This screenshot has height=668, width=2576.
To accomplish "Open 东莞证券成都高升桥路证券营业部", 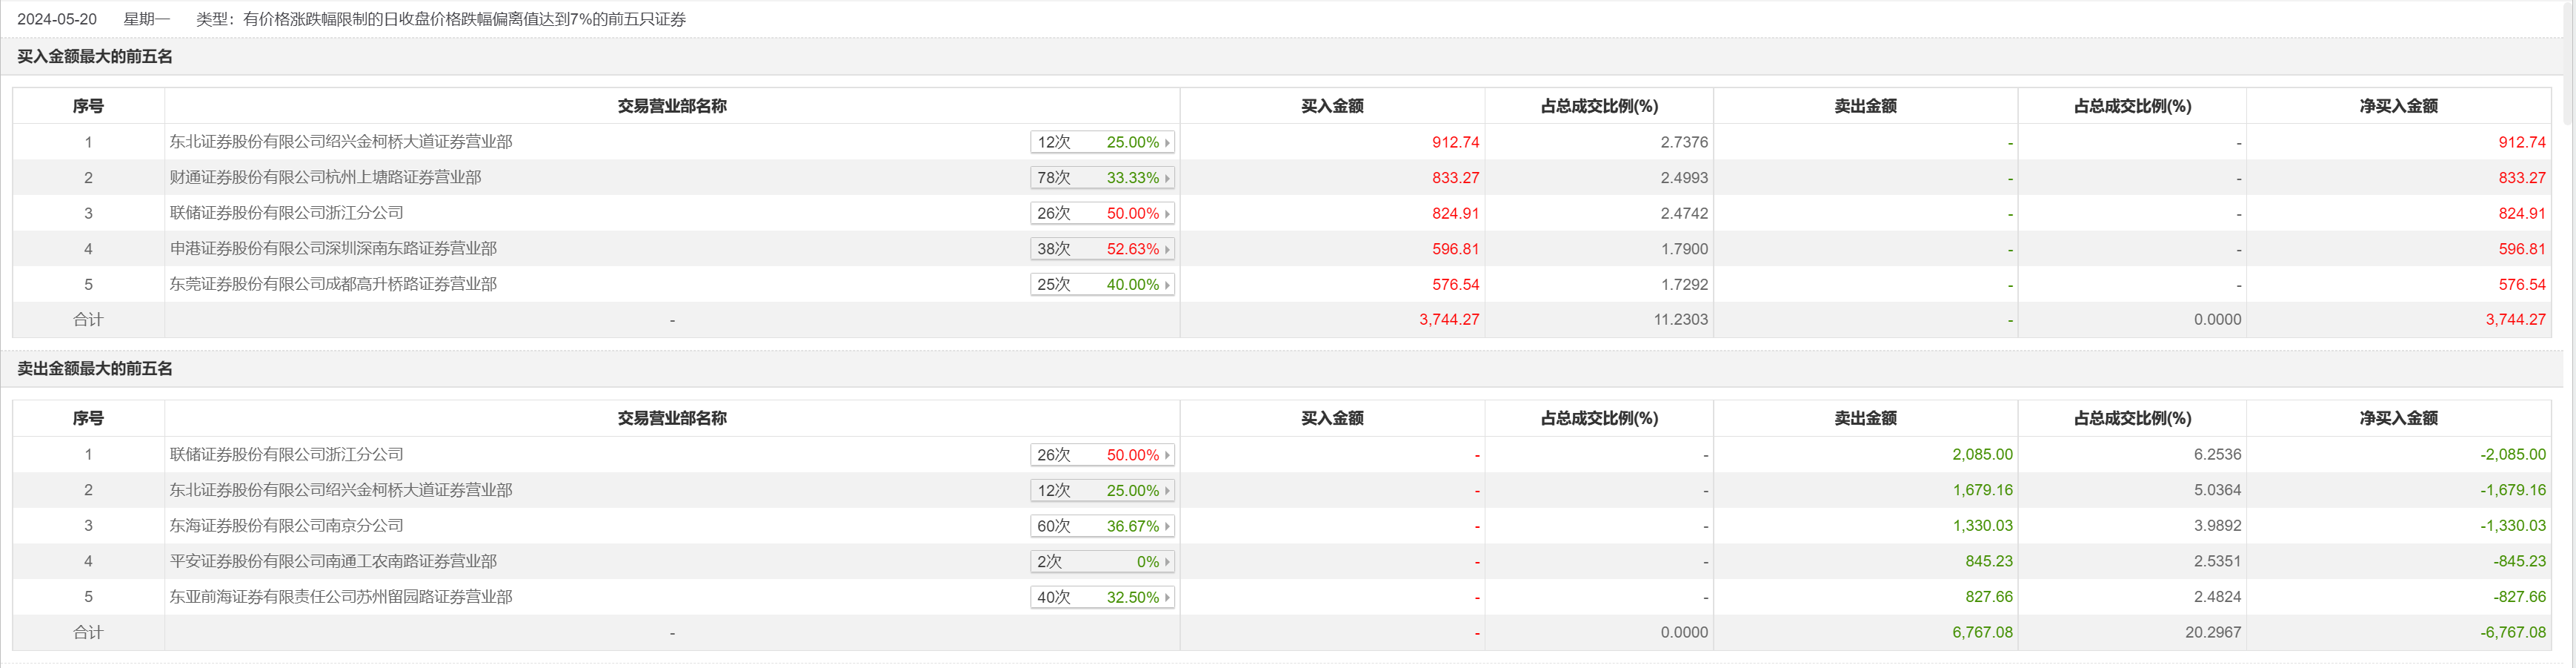I will click(333, 284).
